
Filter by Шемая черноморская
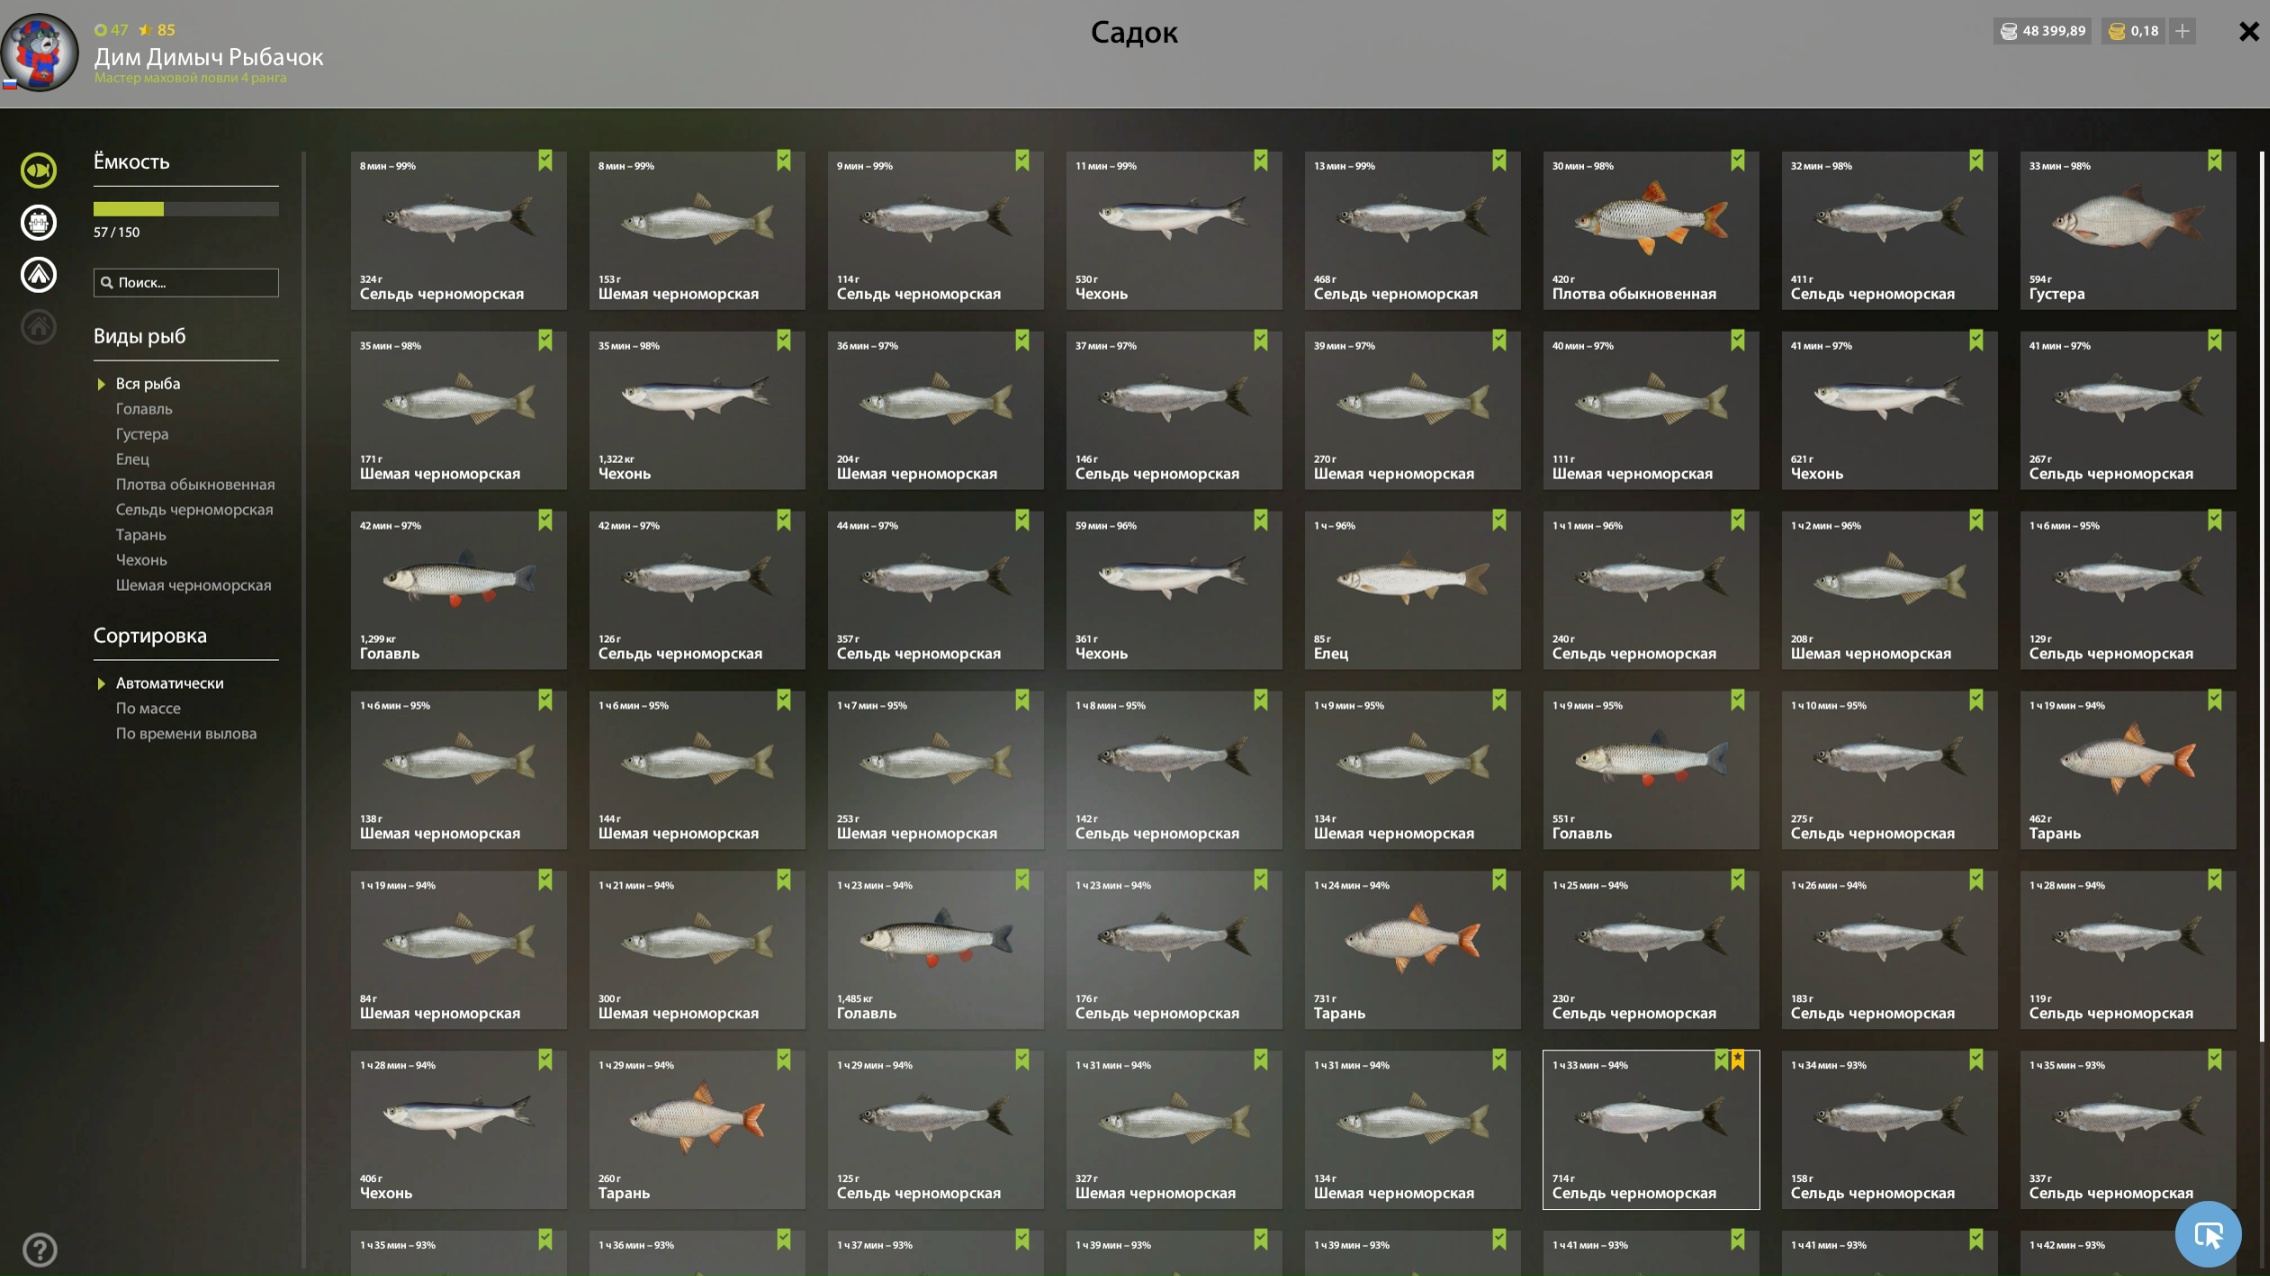point(193,586)
